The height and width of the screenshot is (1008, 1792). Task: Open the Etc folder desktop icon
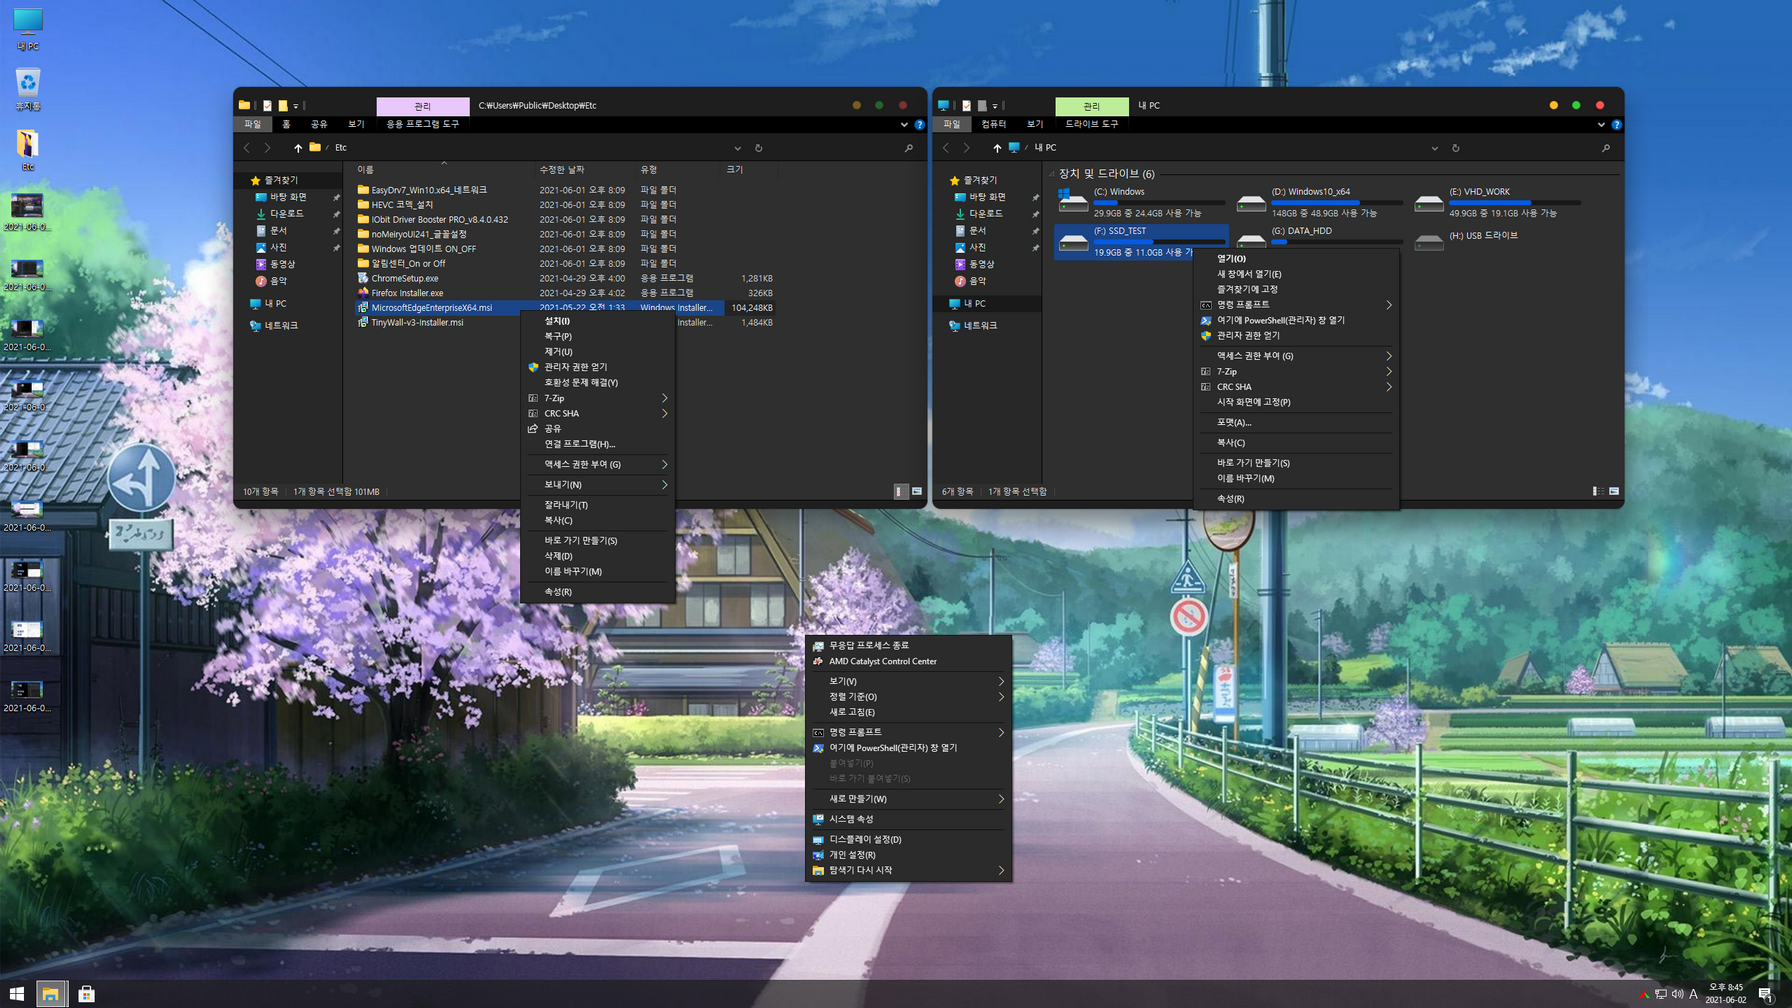(x=27, y=150)
